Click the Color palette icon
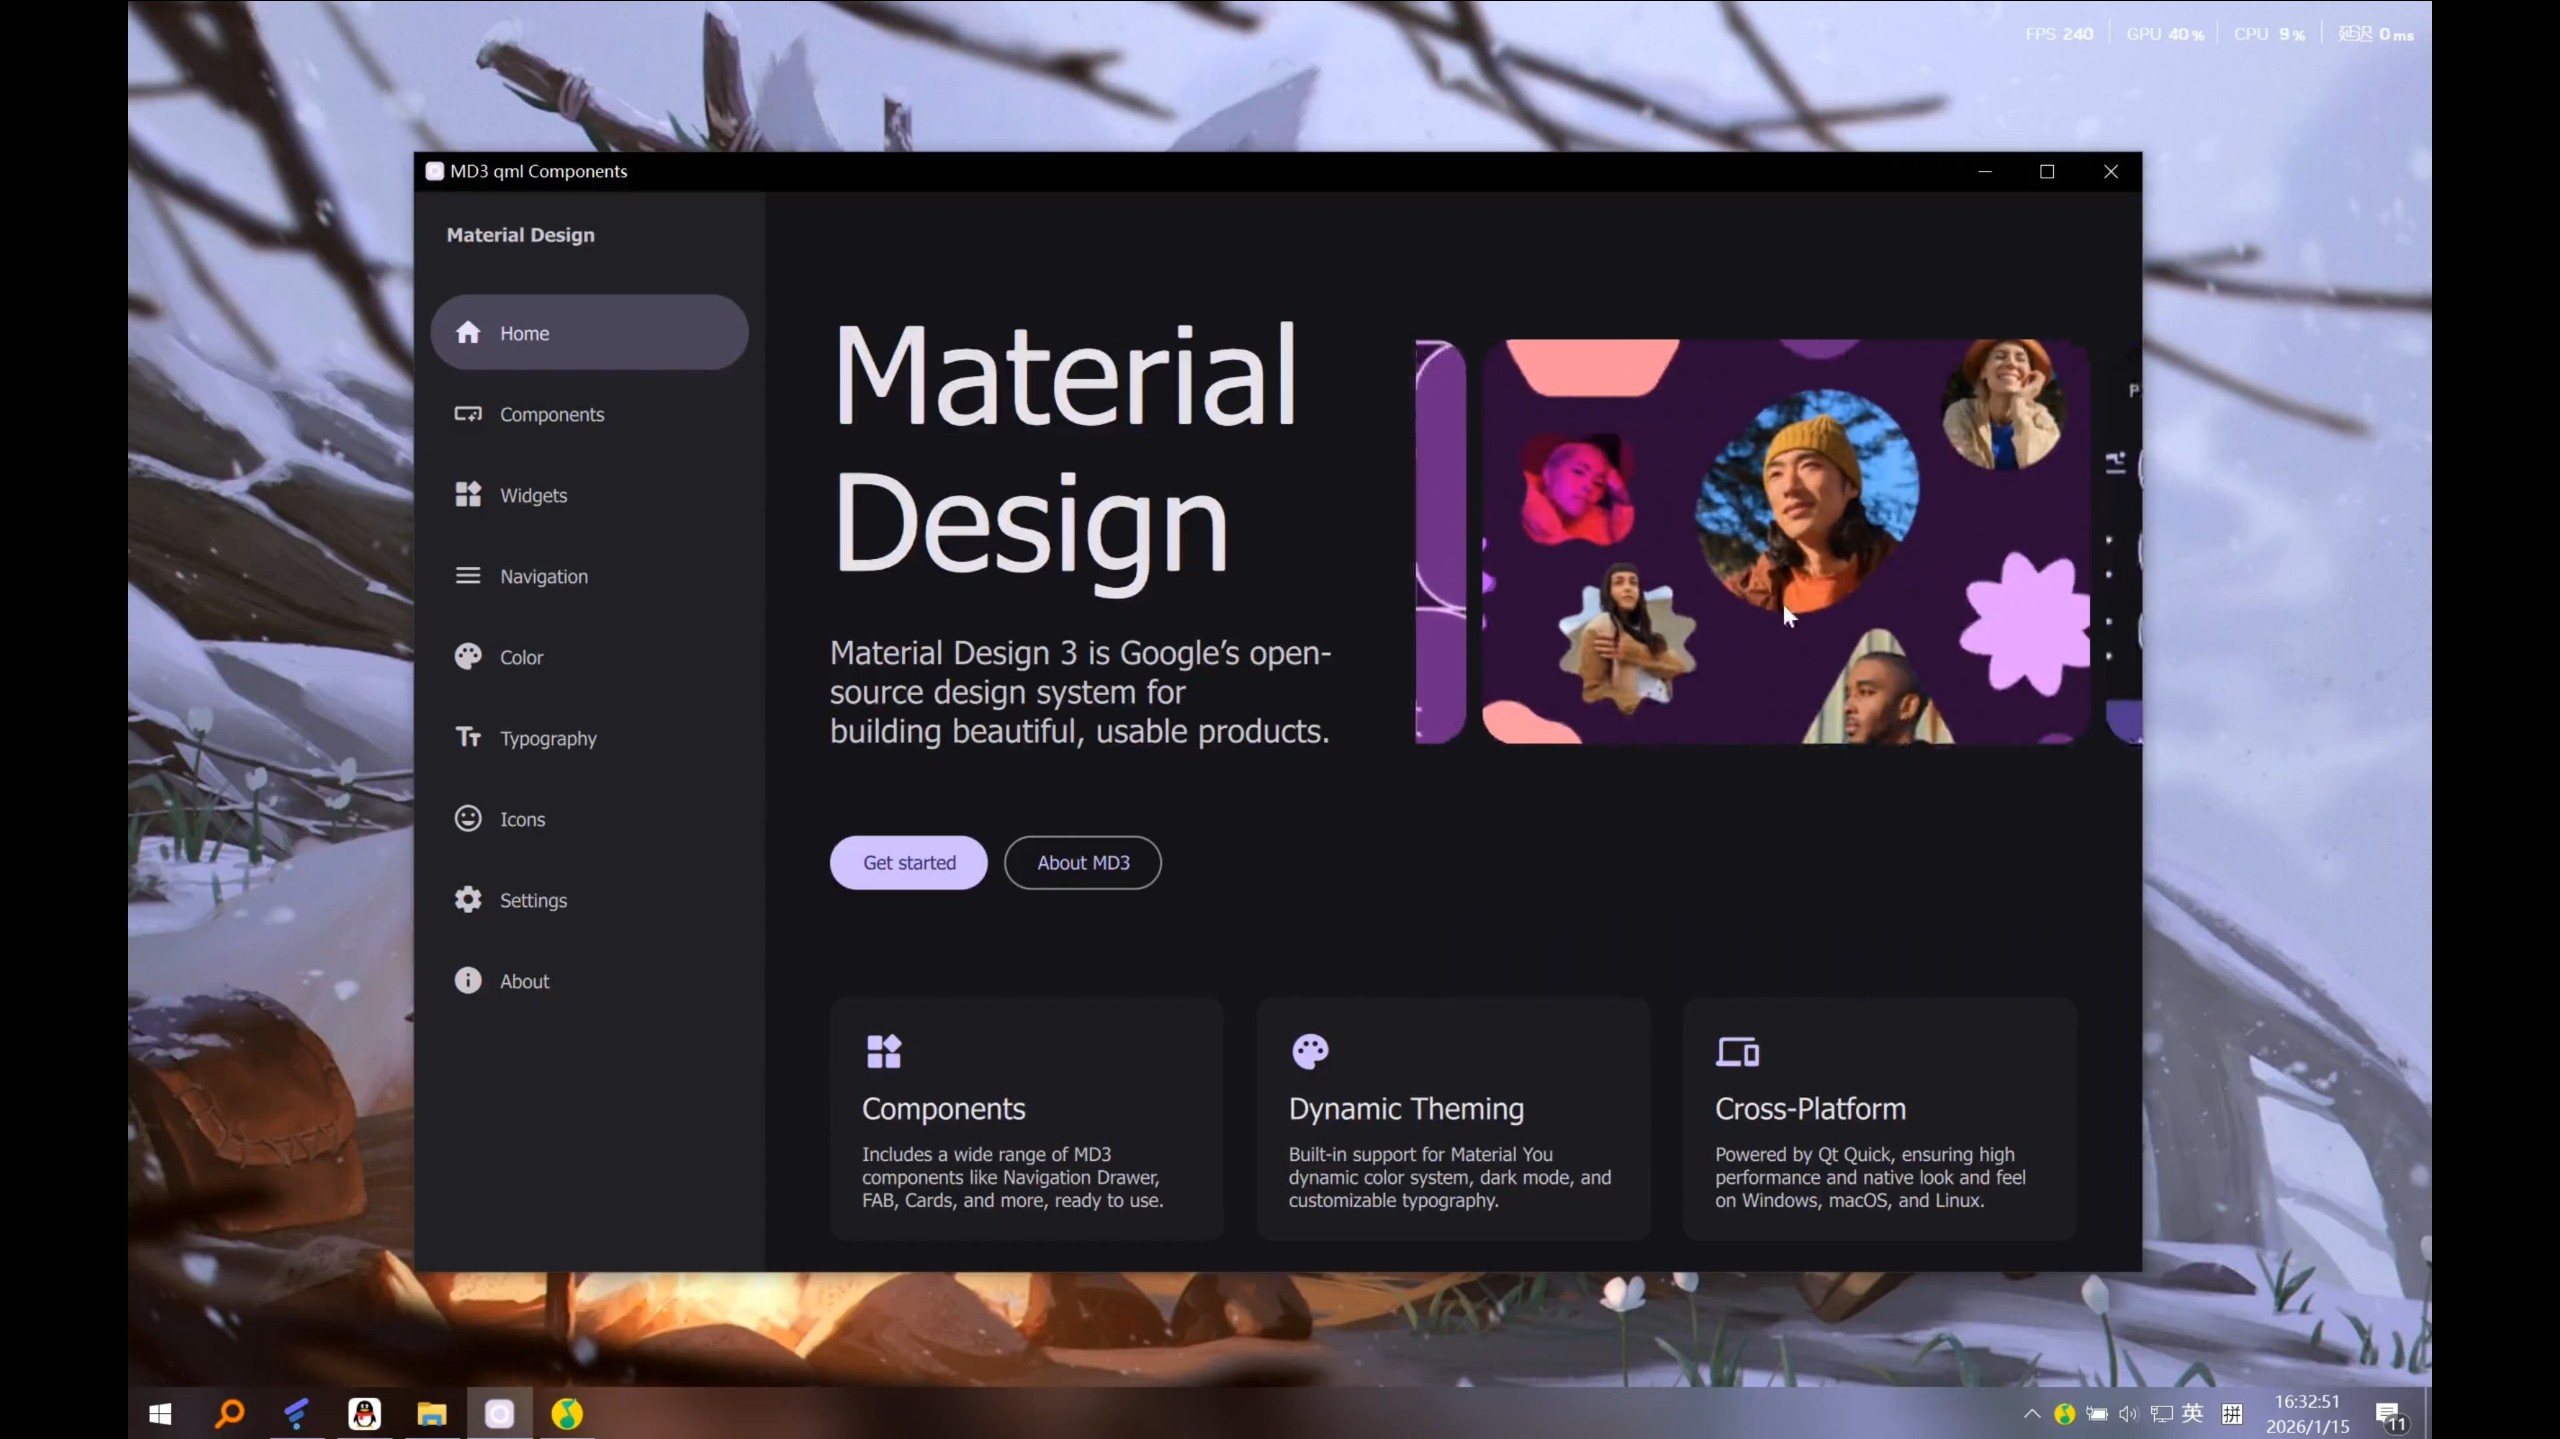The height and width of the screenshot is (1439, 2560). tap(468, 657)
